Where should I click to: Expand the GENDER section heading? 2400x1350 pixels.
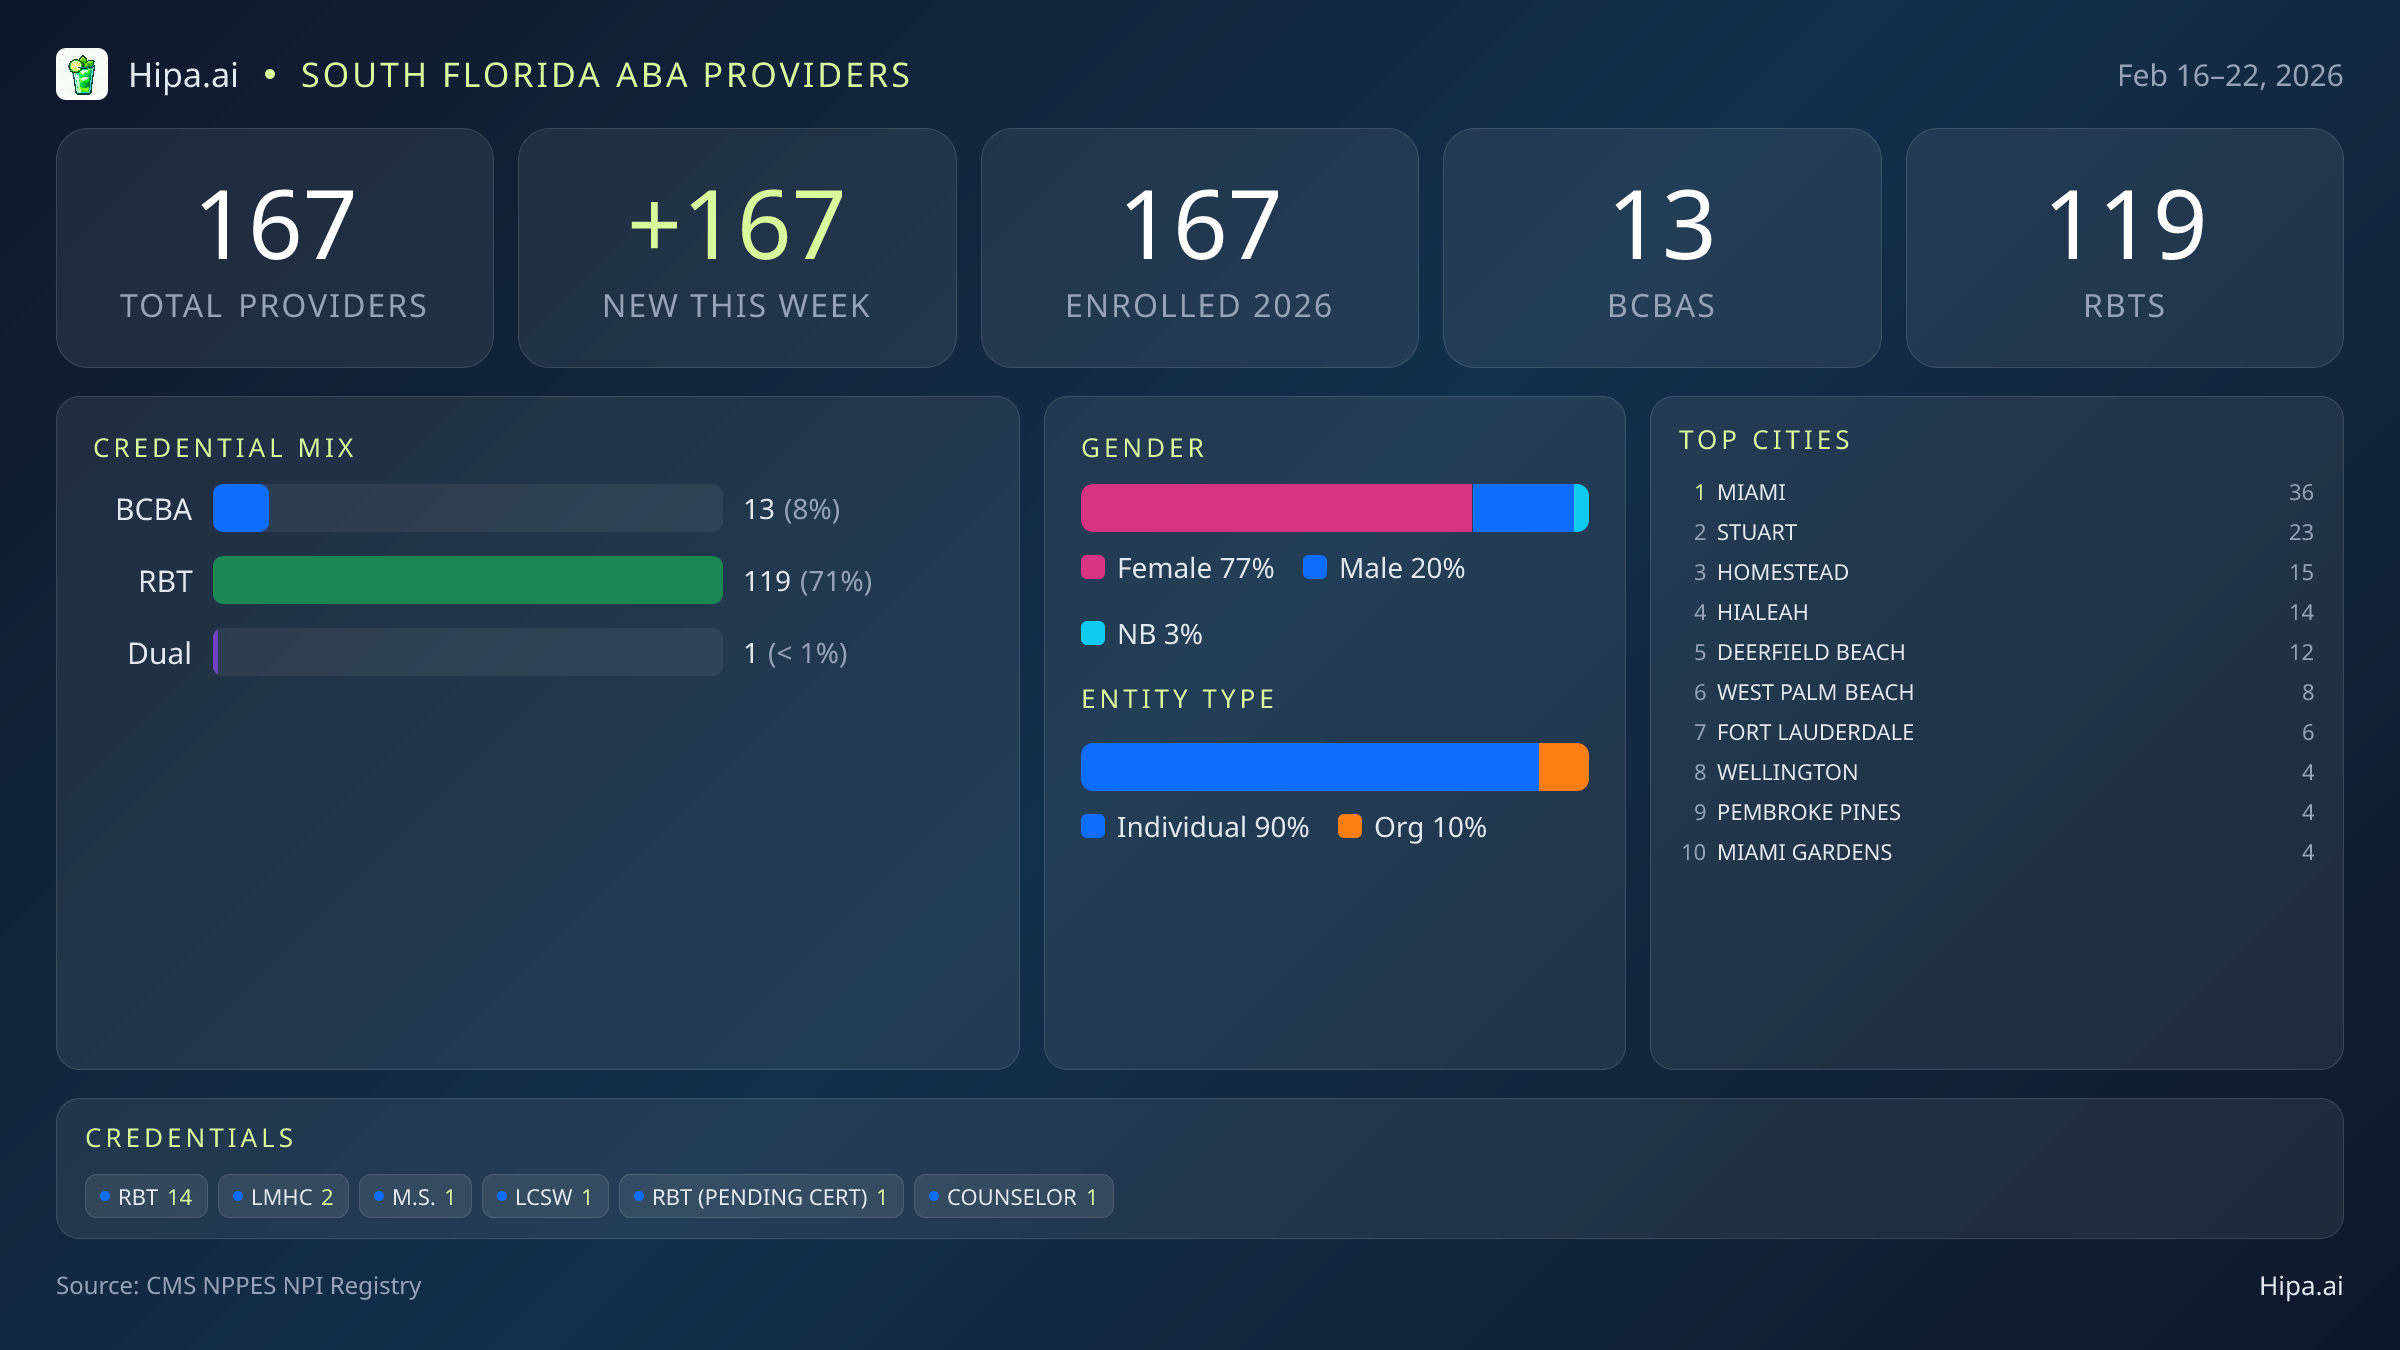click(1142, 447)
